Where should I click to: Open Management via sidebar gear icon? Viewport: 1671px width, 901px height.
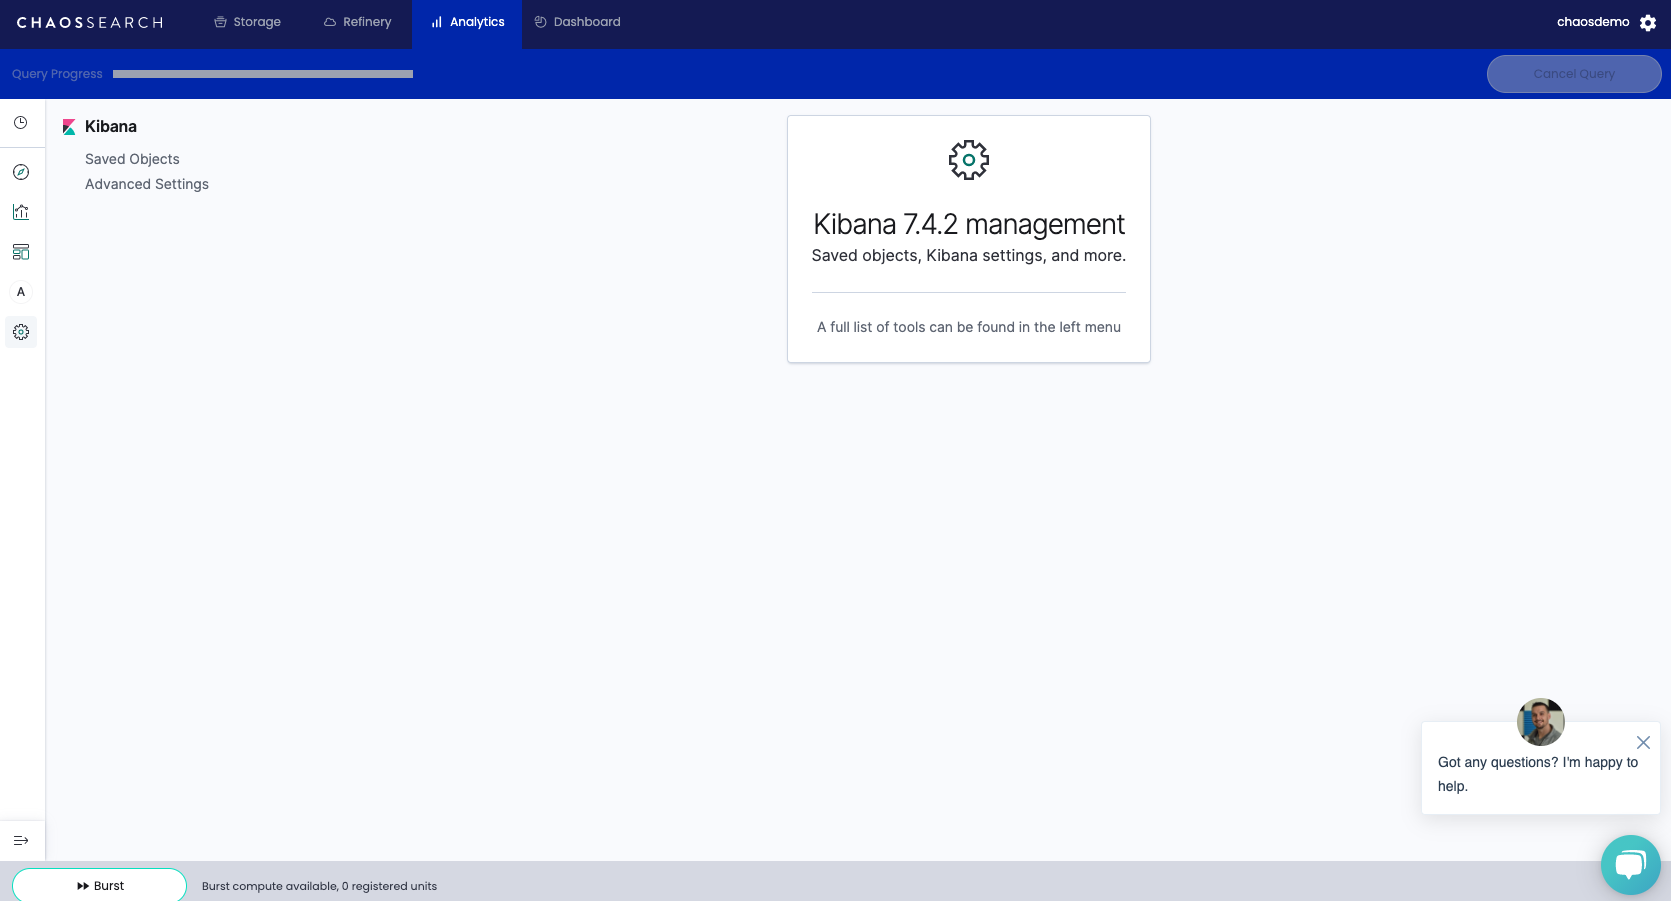pyautogui.click(x=21, y=332)
